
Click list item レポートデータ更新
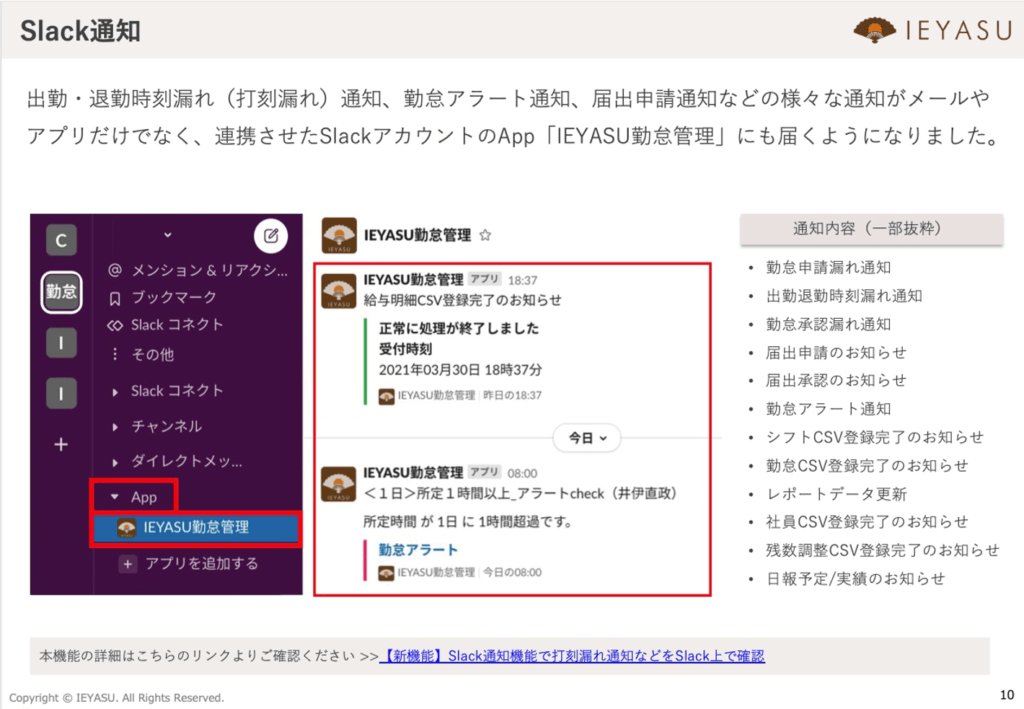coord(836,494)
